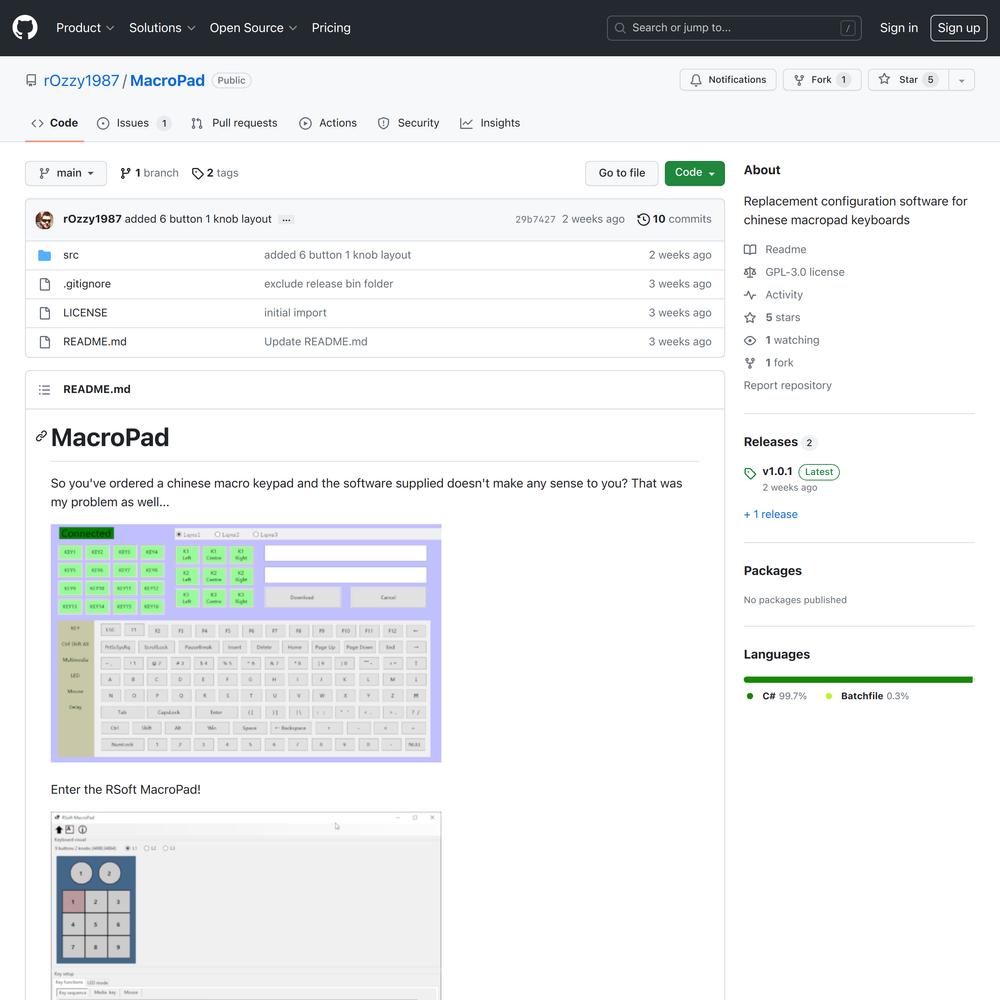Switch to the Insights tab
The image size is (1000, 1000).
point(490,123)
